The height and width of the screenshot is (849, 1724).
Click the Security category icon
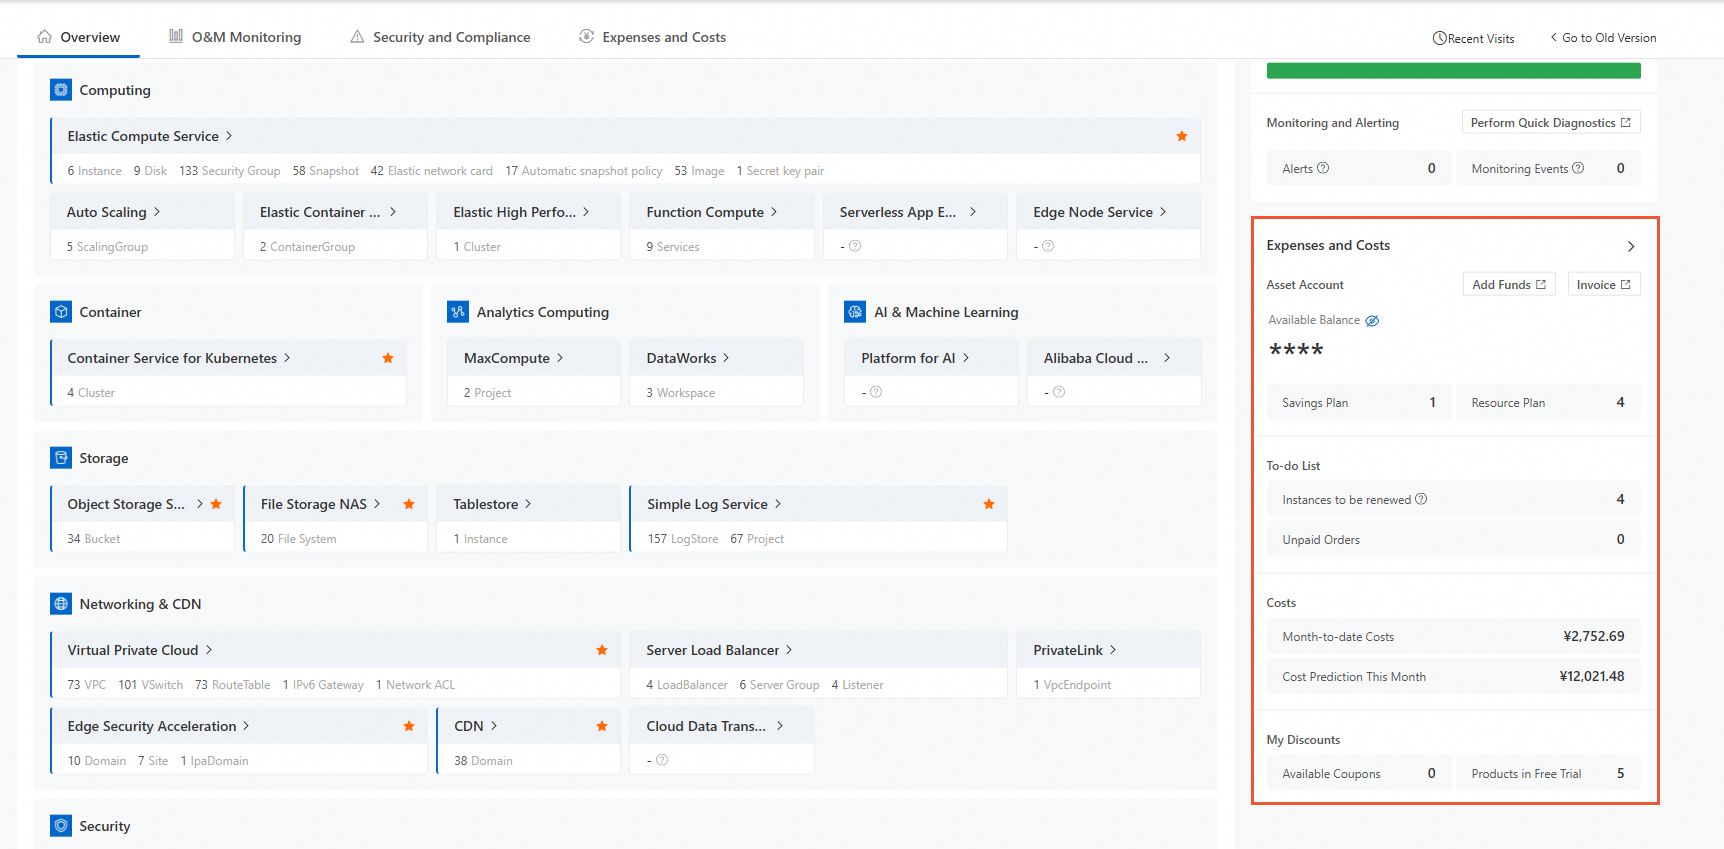click(61, 826)
